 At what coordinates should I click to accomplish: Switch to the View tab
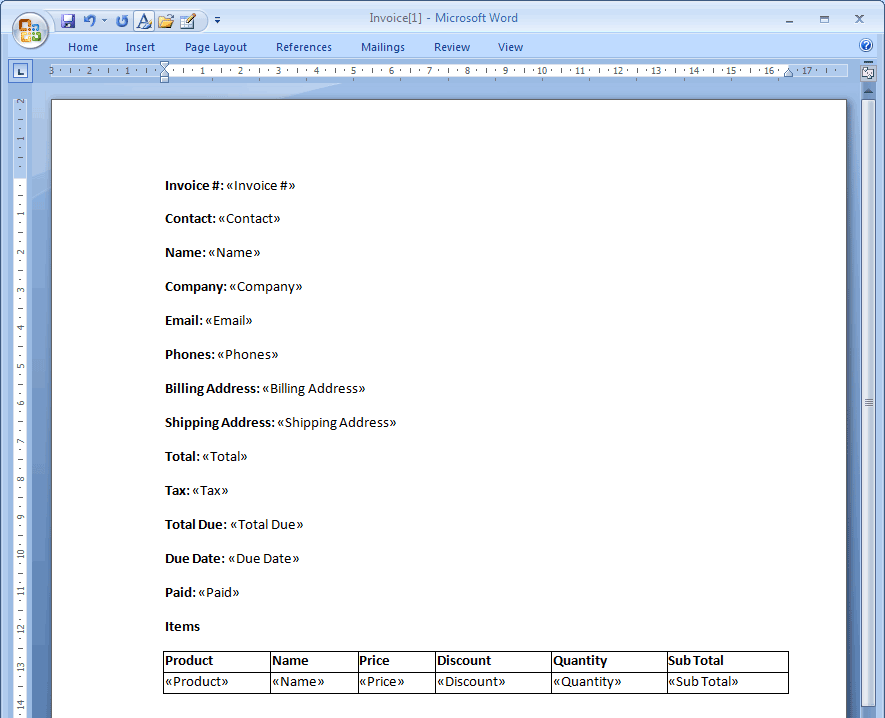pos(510,47)
